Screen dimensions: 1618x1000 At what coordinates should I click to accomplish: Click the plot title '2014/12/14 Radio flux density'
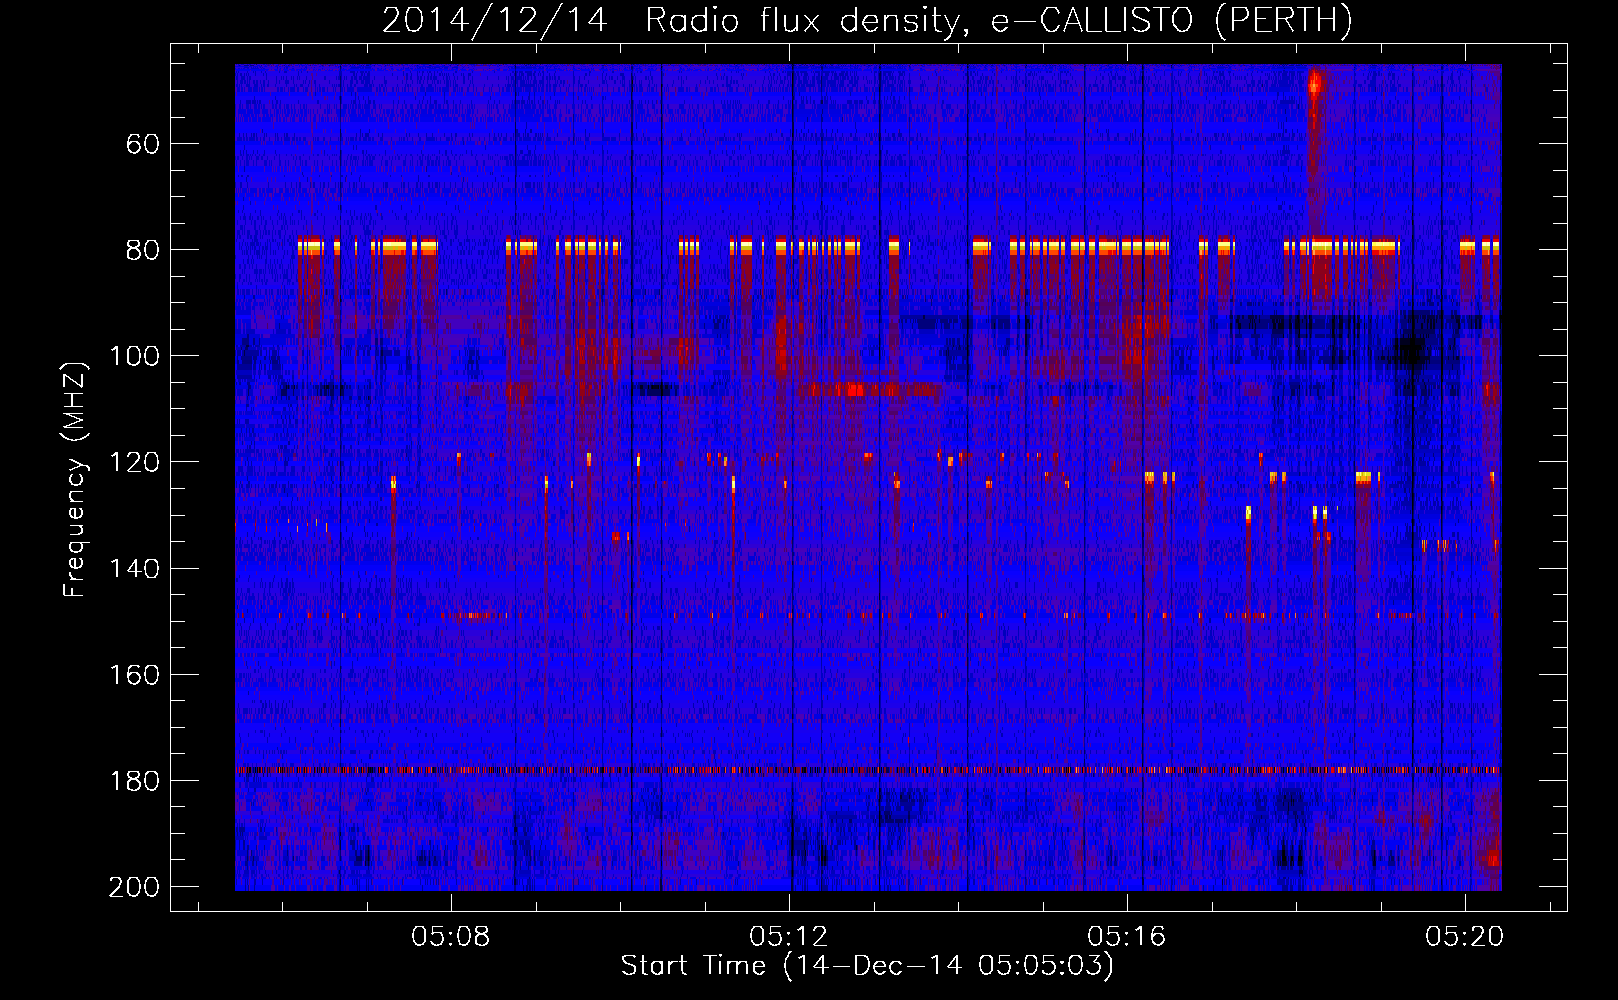pos(866,20)
